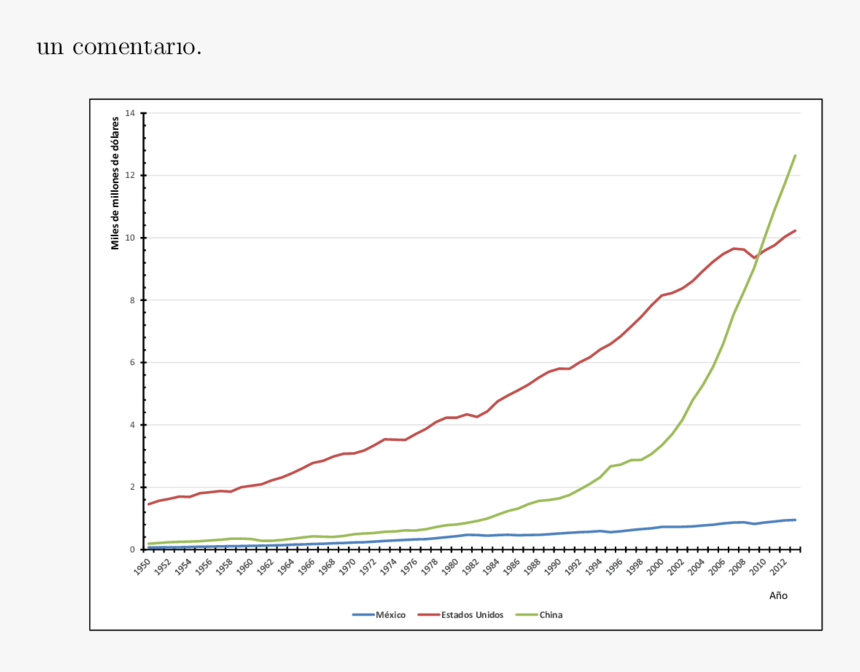This screenshot has height=672, width=860.
Task: Click the 'Año' x-axis label
Action: [778, 595]
